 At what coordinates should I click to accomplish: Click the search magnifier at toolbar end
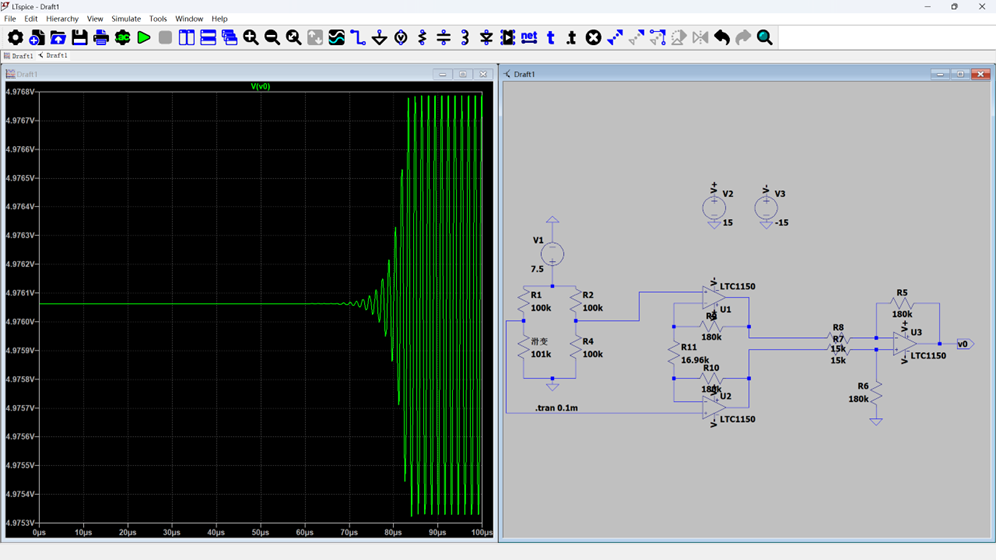coord(764,37)
